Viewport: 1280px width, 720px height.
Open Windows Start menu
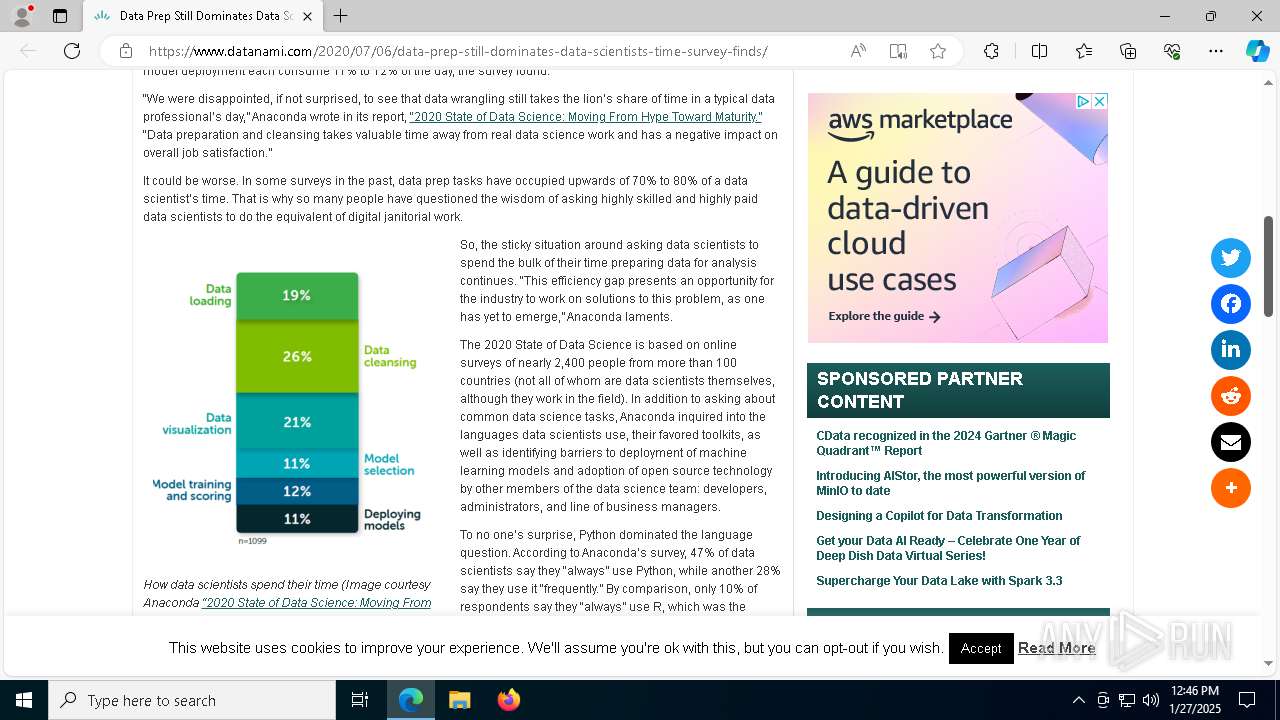click(x=24, y=700)
